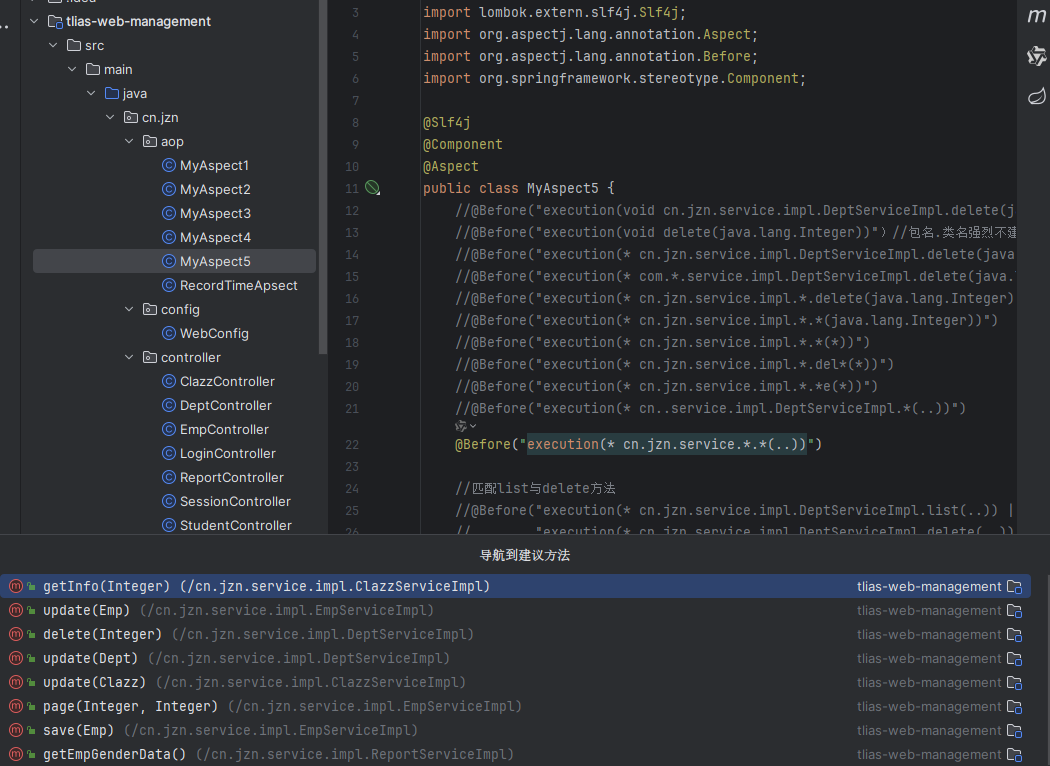Click the class icon of MyAspect3

pos(169,214)
